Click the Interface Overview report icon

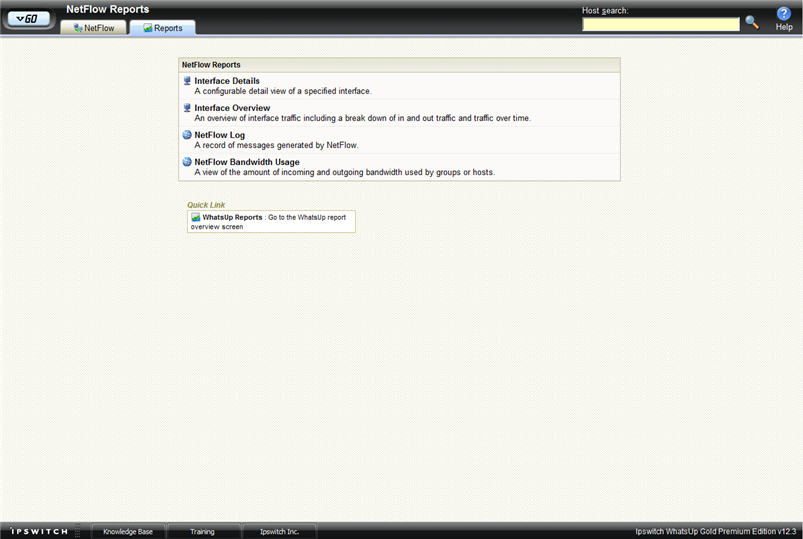[187, 108]
